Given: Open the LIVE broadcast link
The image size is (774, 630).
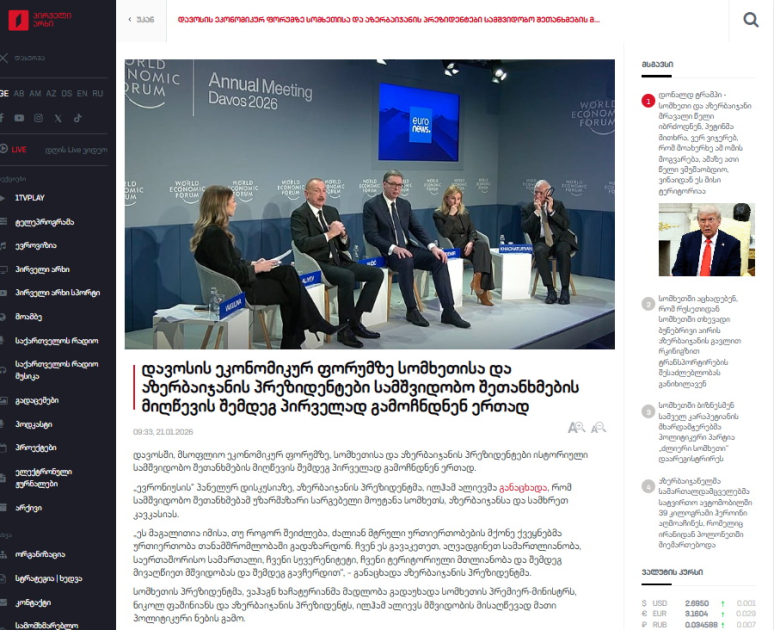Looking at the screenshot, I should (x=19, y=150).
